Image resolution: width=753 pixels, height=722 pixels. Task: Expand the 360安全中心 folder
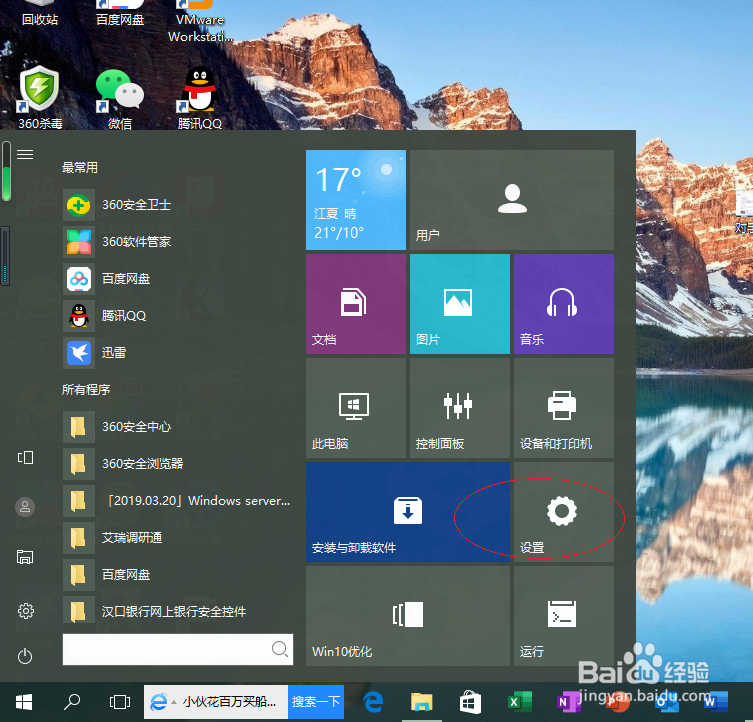(177, 427)
